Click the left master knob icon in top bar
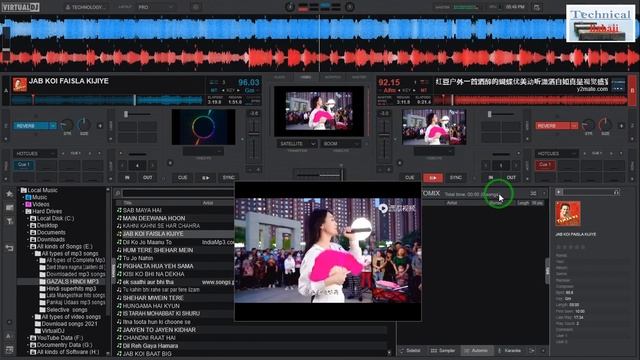Image resolution: width=640 pixels, height=360 pixels. (x=290, y=7)
